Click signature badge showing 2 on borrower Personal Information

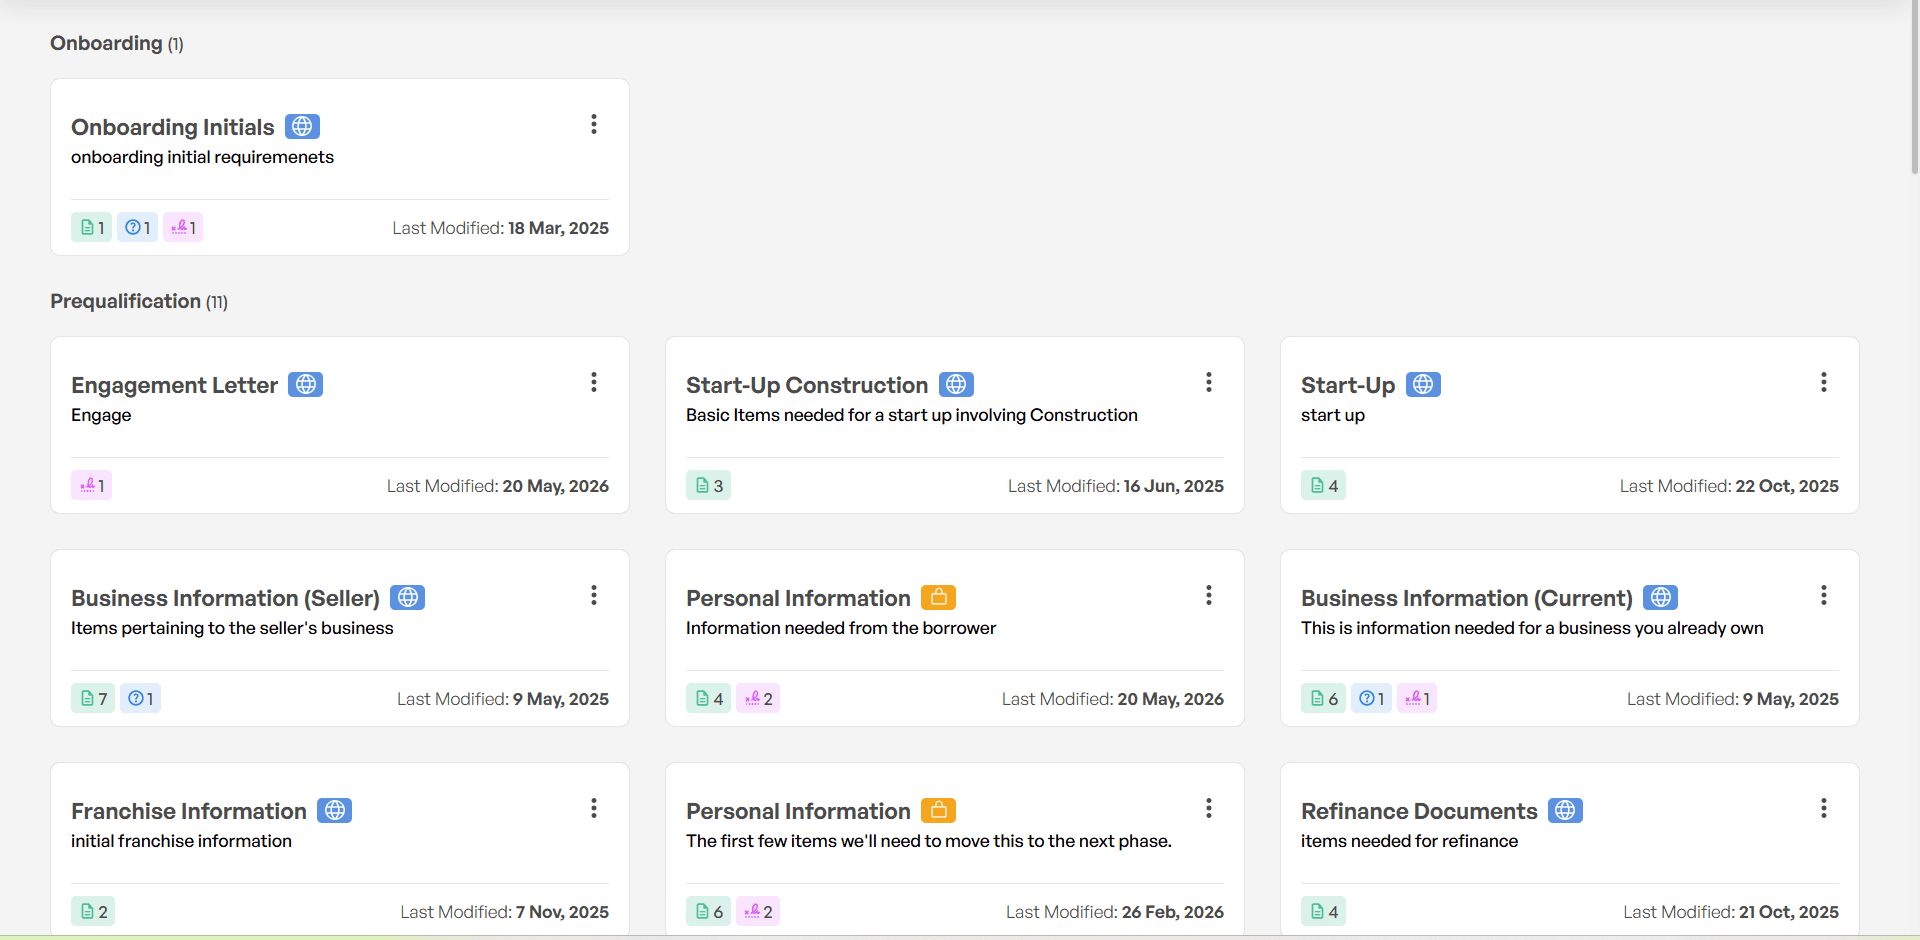coord(758,698)
